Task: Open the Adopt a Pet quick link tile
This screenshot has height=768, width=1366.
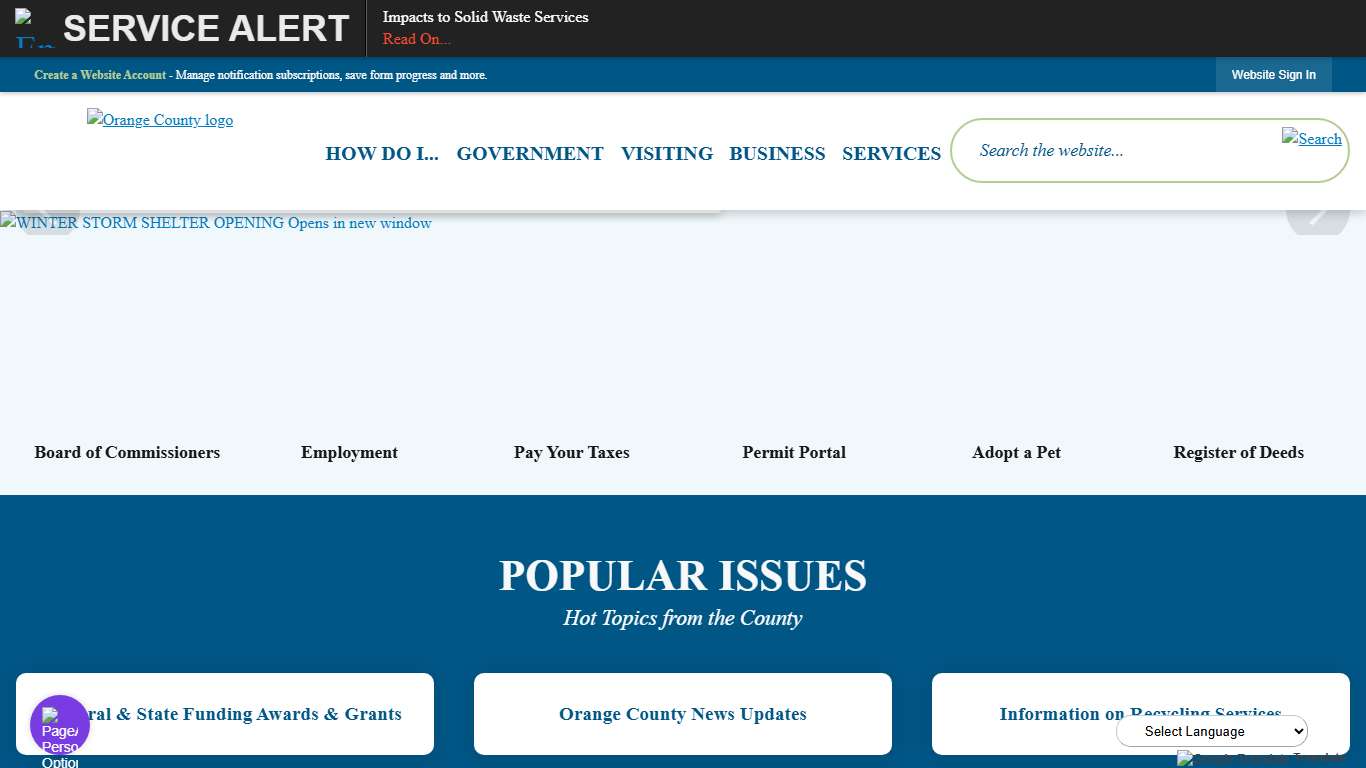Action: click(1016, 452)
